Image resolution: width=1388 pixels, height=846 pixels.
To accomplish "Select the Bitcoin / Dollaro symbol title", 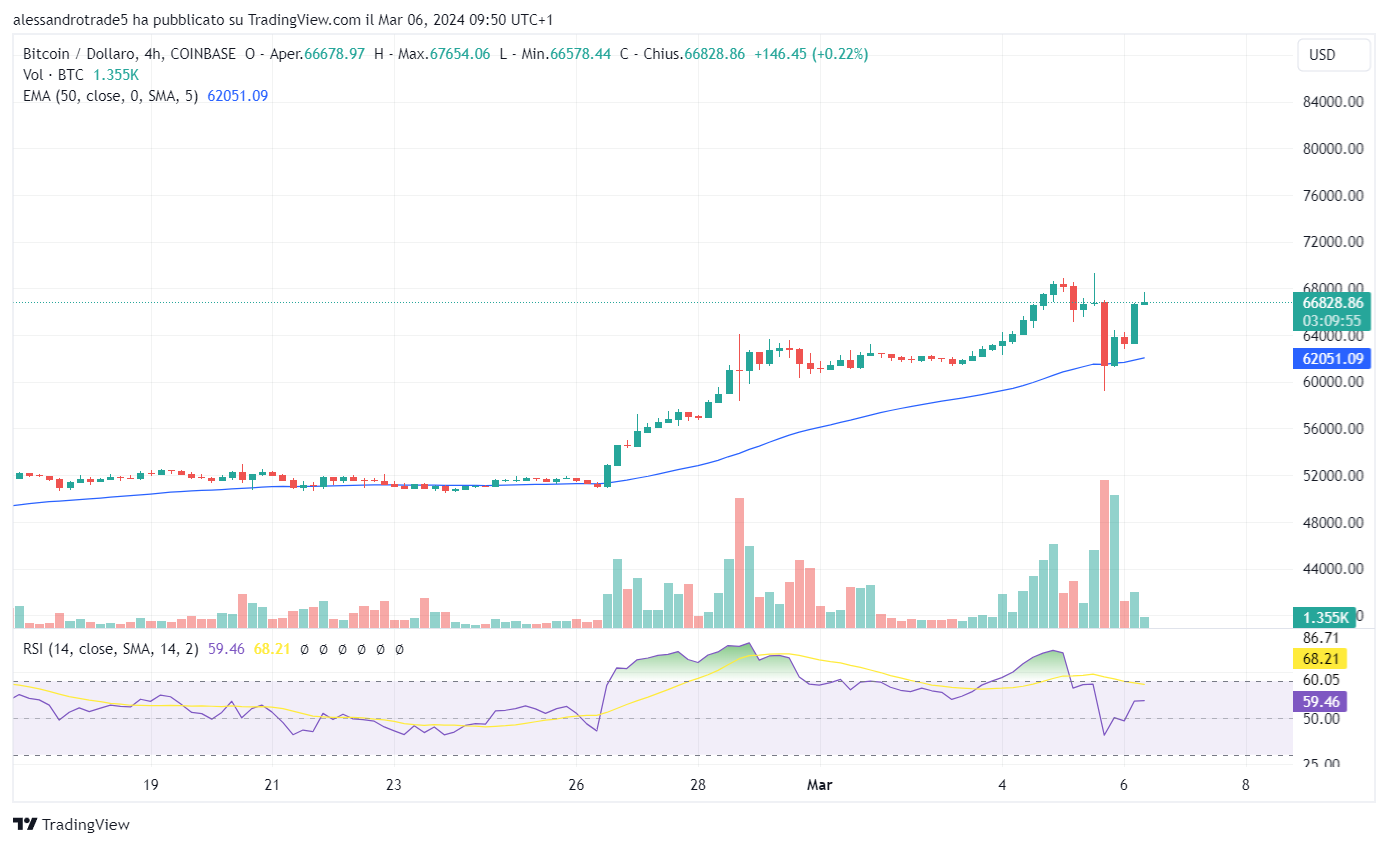I will coord(78,54).
